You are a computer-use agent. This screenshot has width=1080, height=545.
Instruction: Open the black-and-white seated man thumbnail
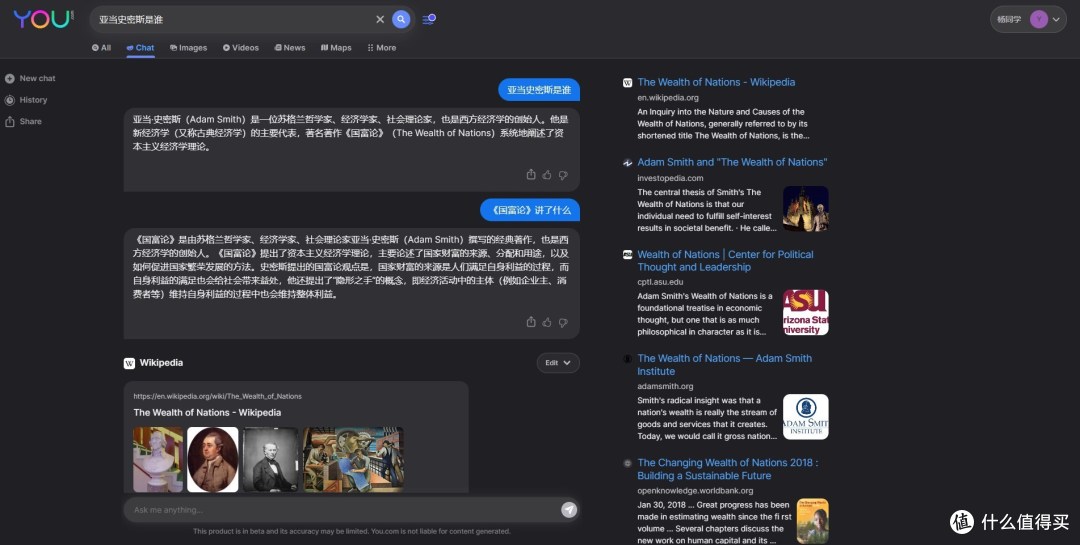270,460
